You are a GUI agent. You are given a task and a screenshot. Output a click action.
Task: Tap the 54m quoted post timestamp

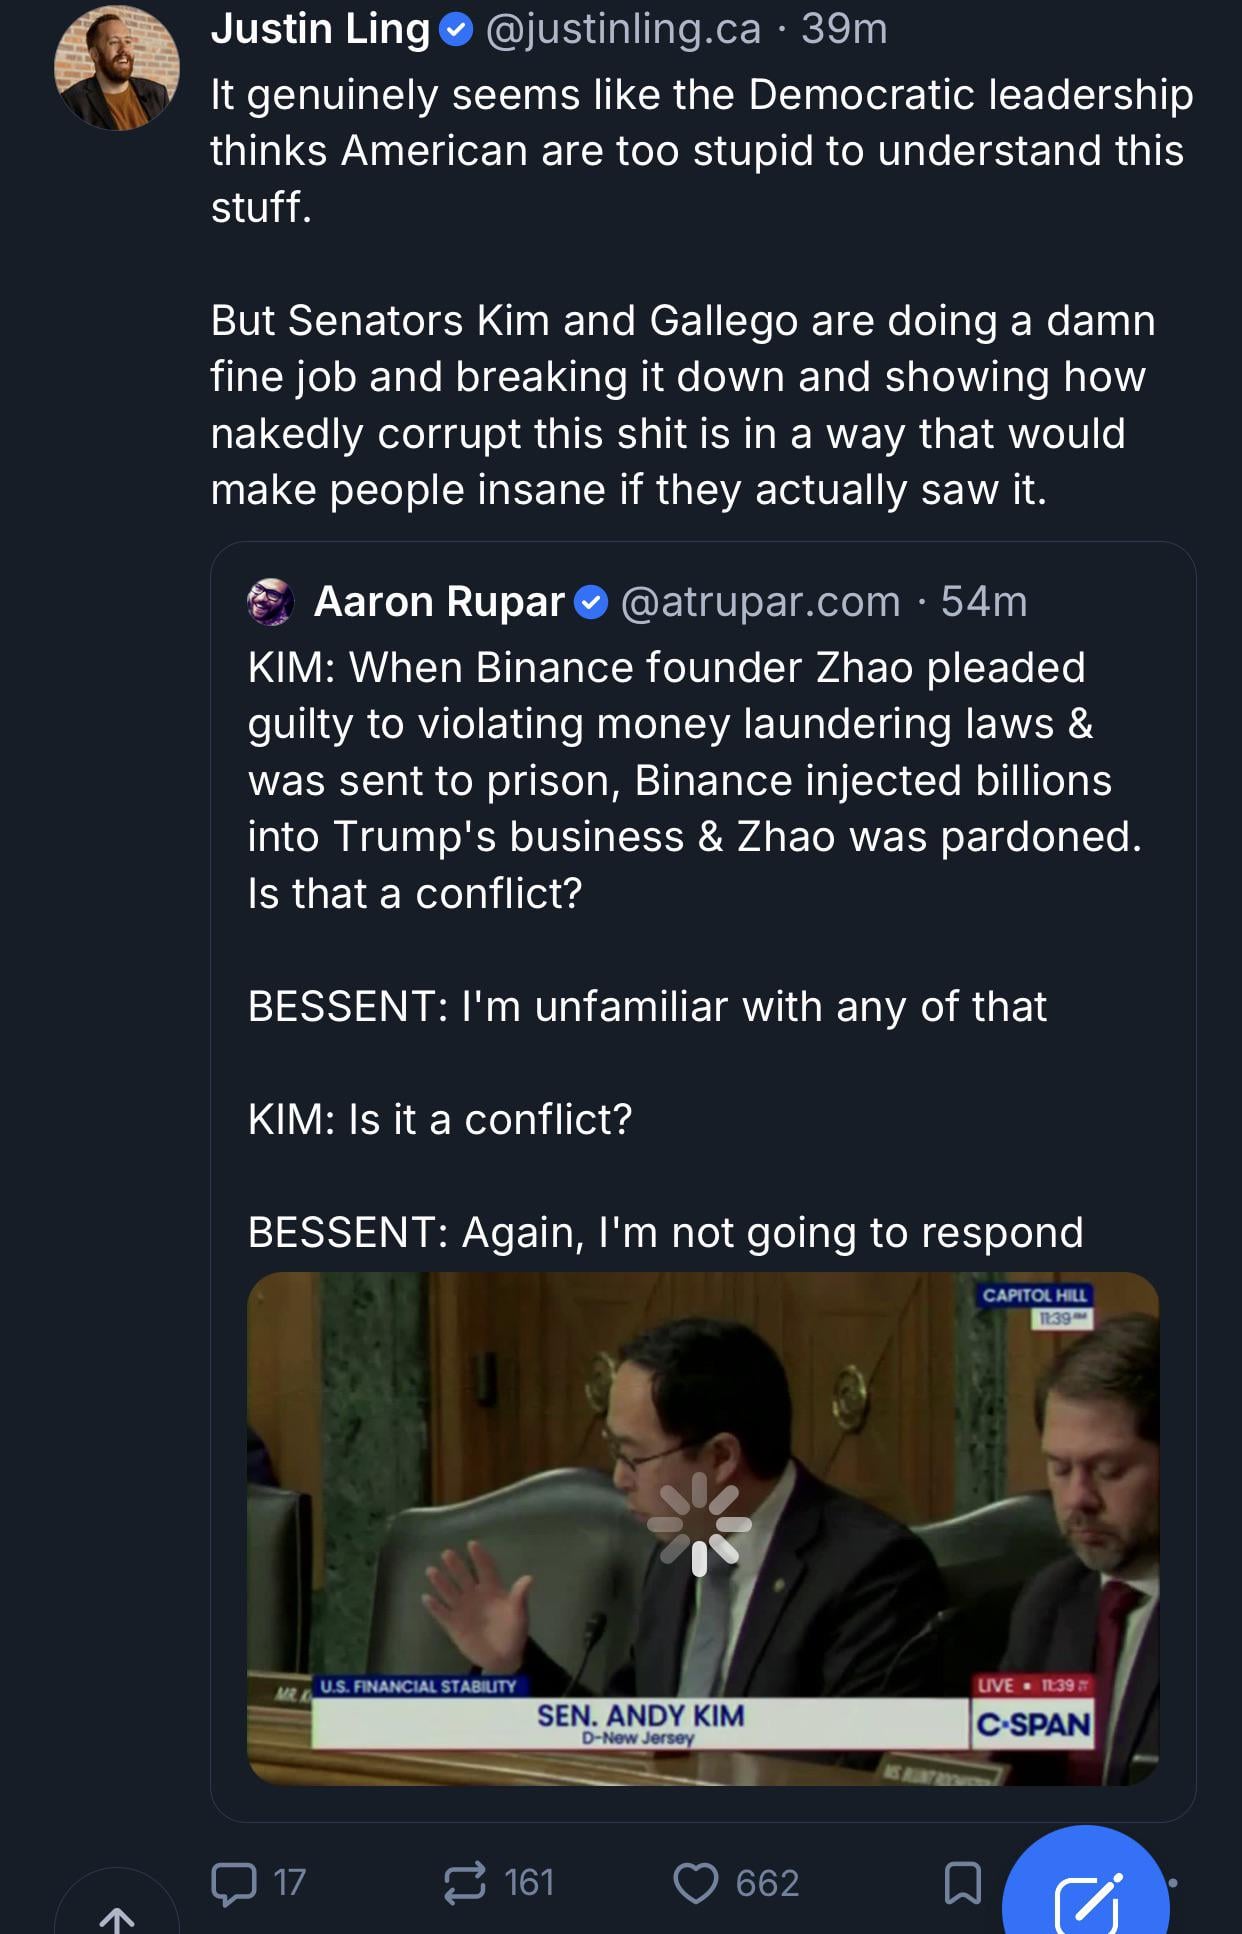984,602
